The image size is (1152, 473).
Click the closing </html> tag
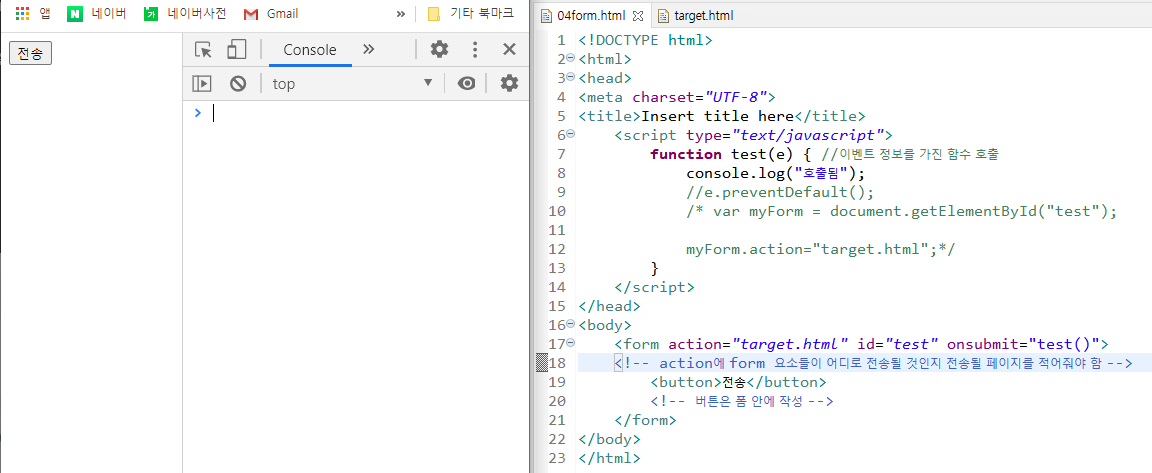point(609,458)
